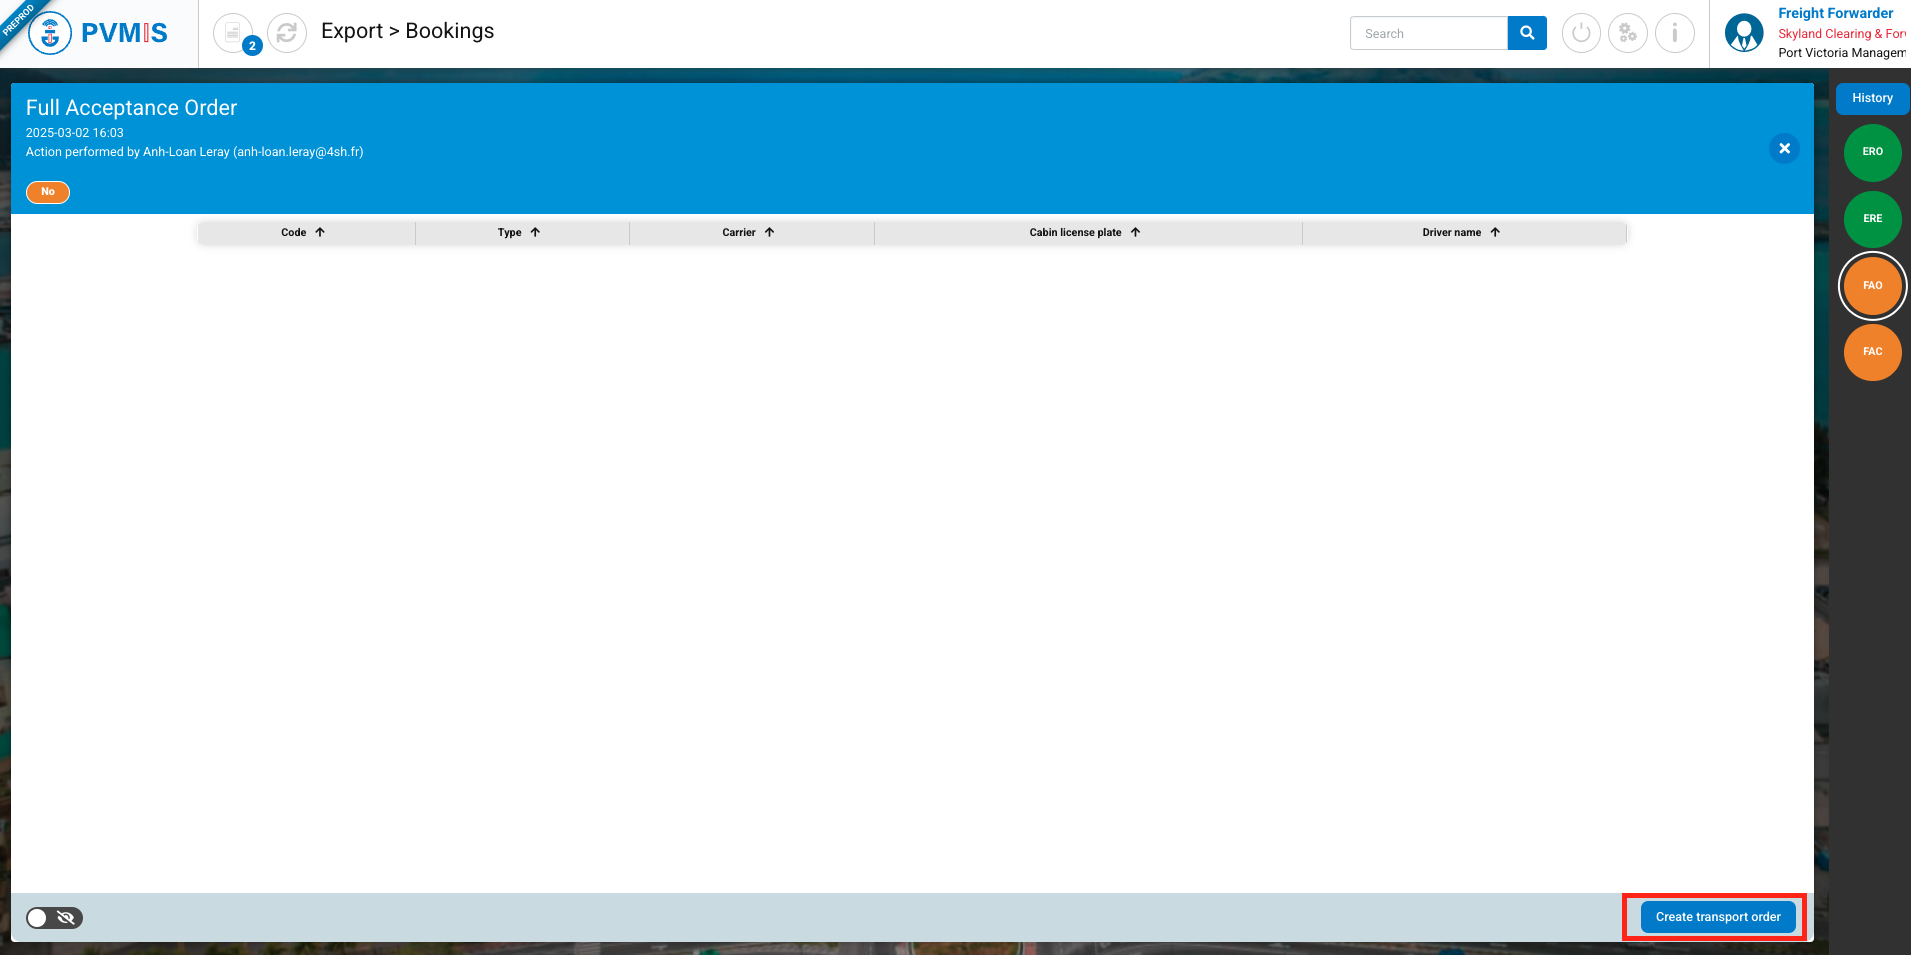1911x955 pixels.
Task: Sort by Driver name column
Action: tap(1461, 232)
